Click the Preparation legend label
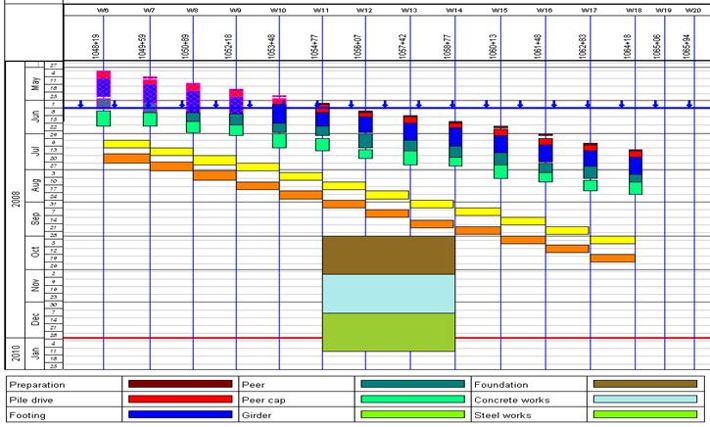Screen dimensions: 710x427 click(37, 385)
